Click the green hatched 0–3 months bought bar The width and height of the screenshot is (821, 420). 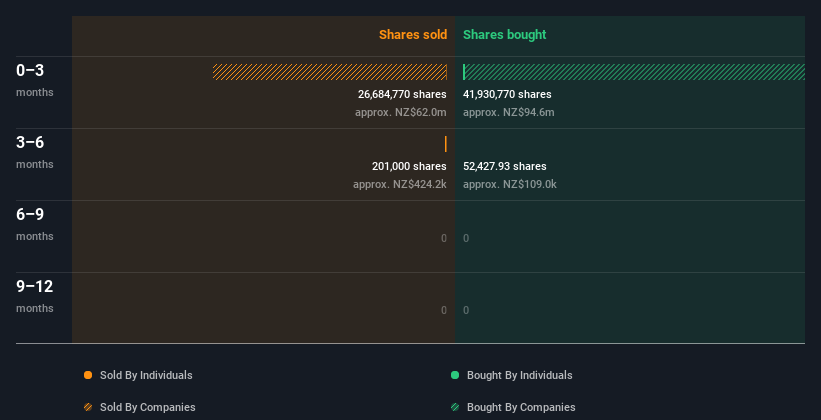(635, 72)
